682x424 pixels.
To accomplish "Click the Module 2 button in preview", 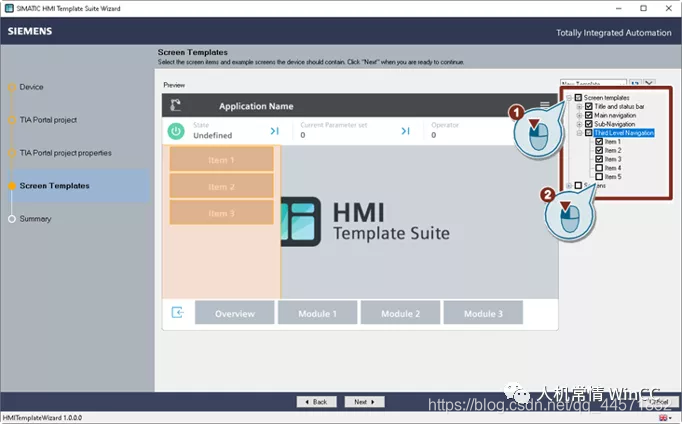I will click(x=401, y=313).
